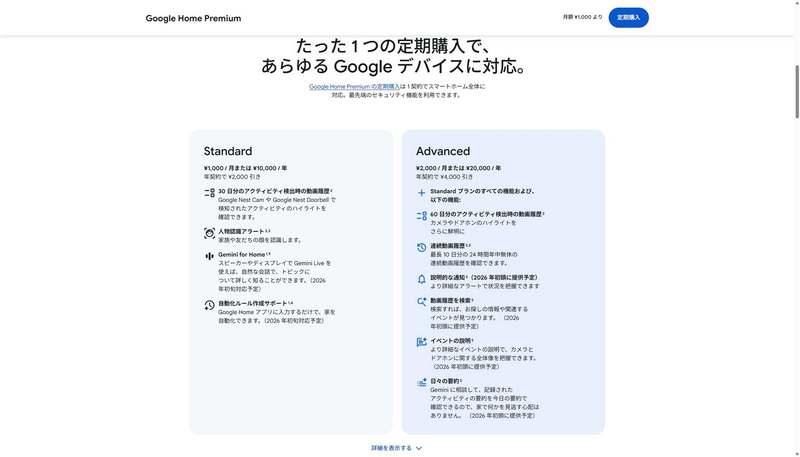Click the chevron next to 詳細を表示する
Screen dimensions: 800x457
coord(419,448)
